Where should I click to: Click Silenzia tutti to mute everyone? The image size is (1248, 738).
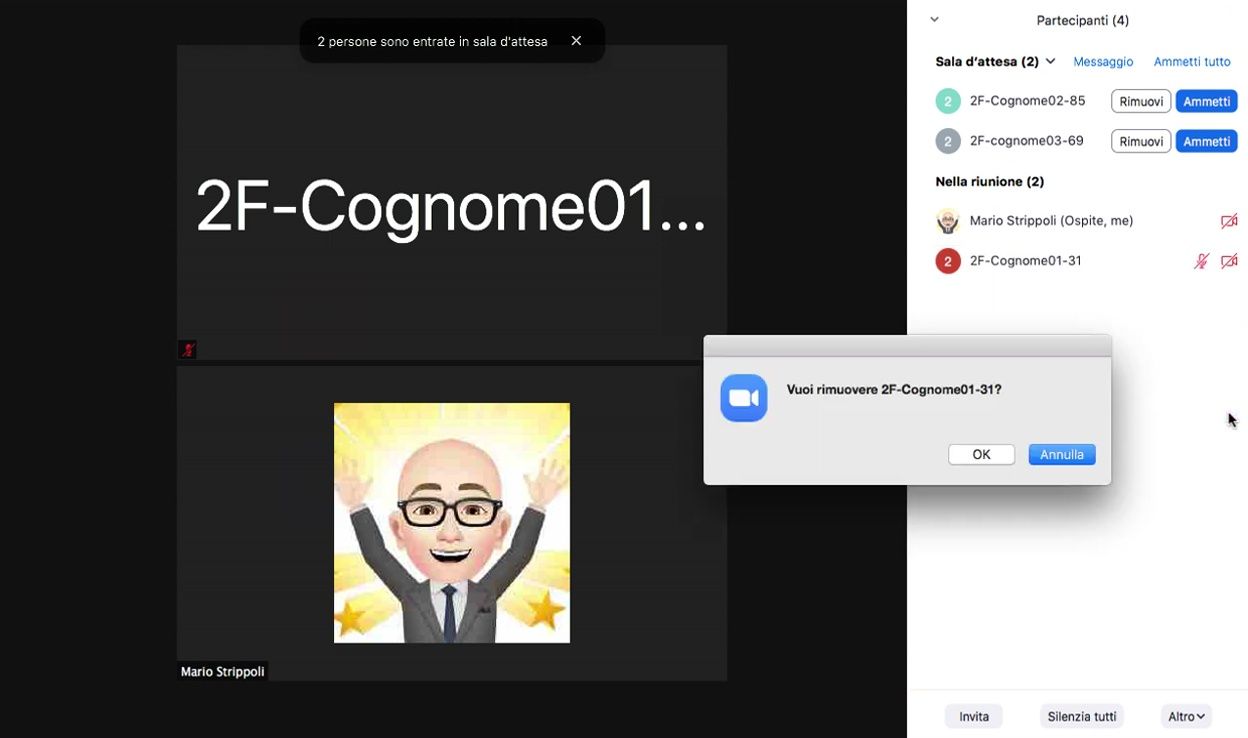(1082, 716)
